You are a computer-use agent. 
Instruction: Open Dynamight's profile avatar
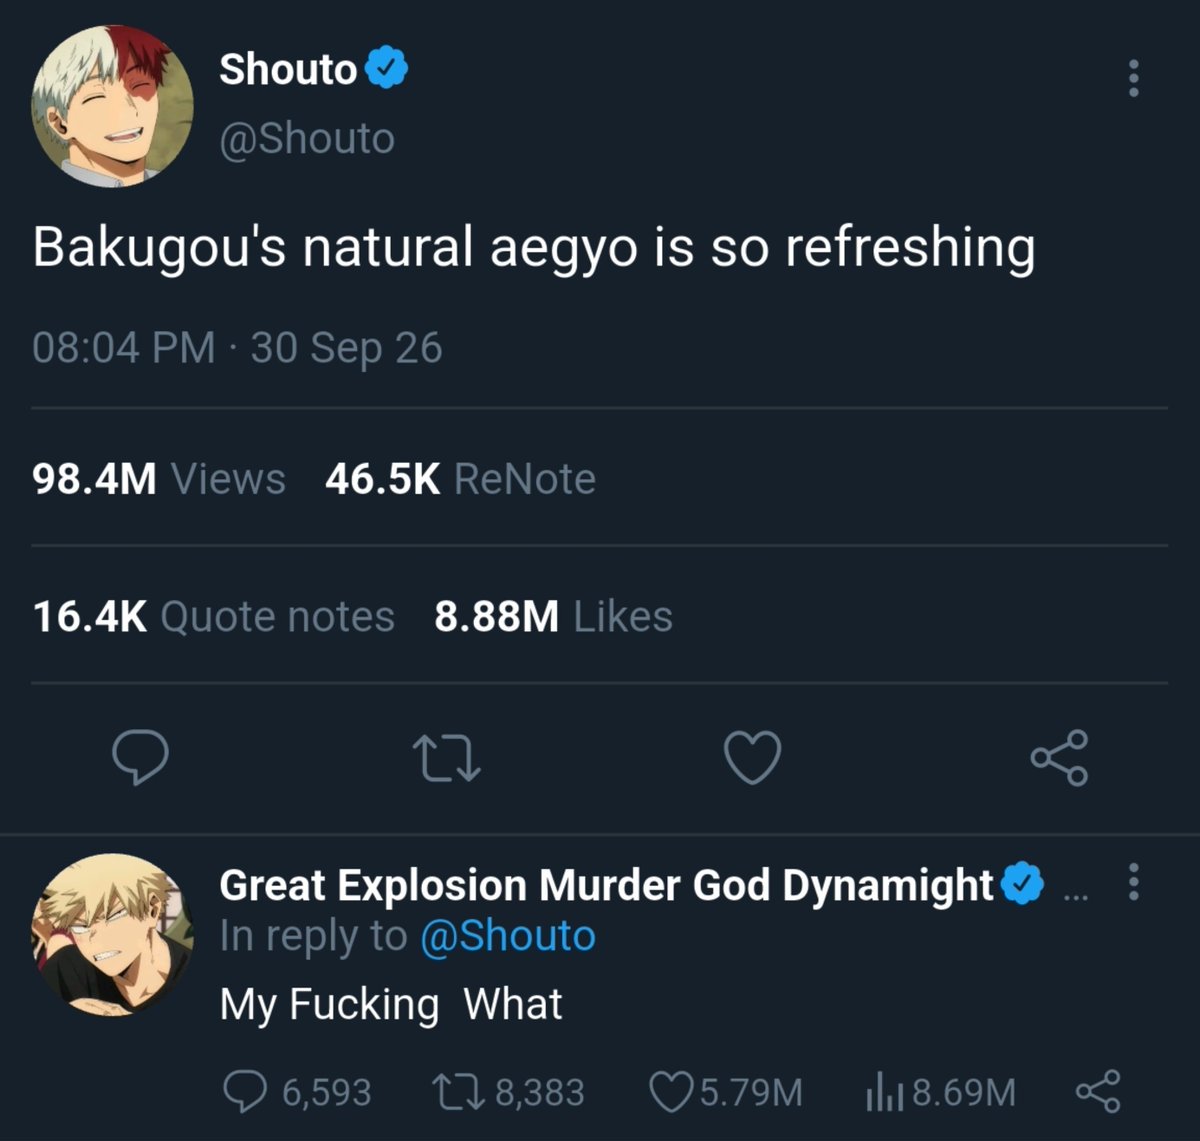(112, 935)
